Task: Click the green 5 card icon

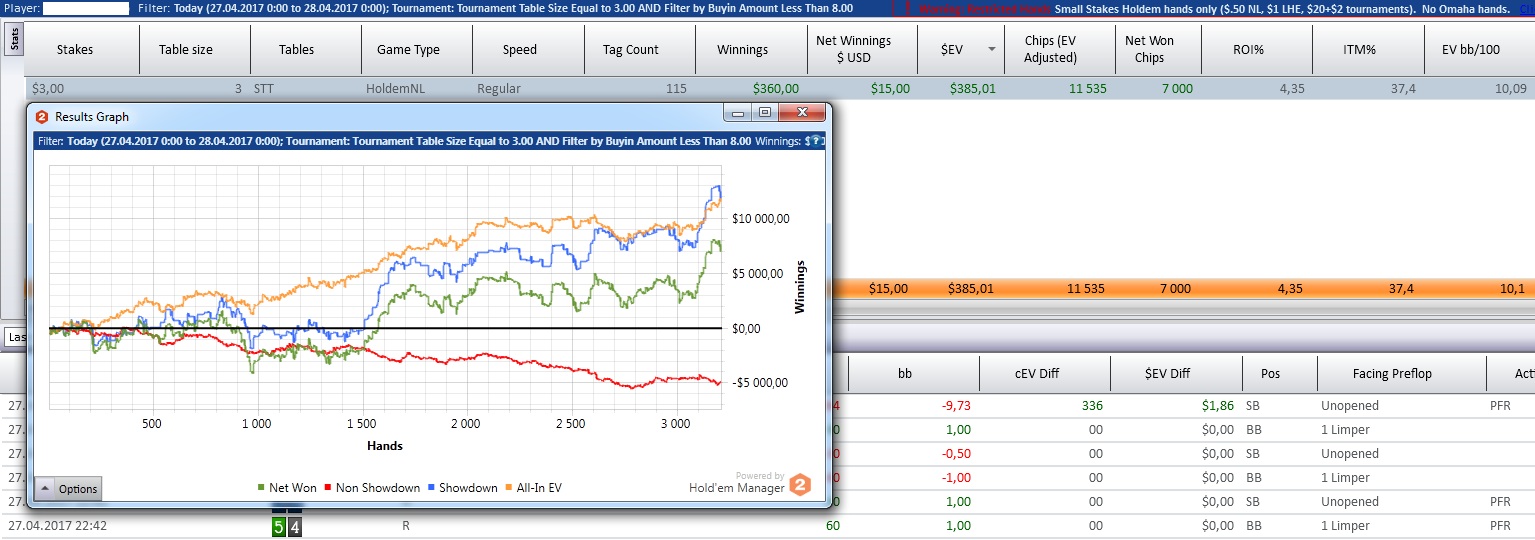Action: pyautogui.click(x=278, y=525)
